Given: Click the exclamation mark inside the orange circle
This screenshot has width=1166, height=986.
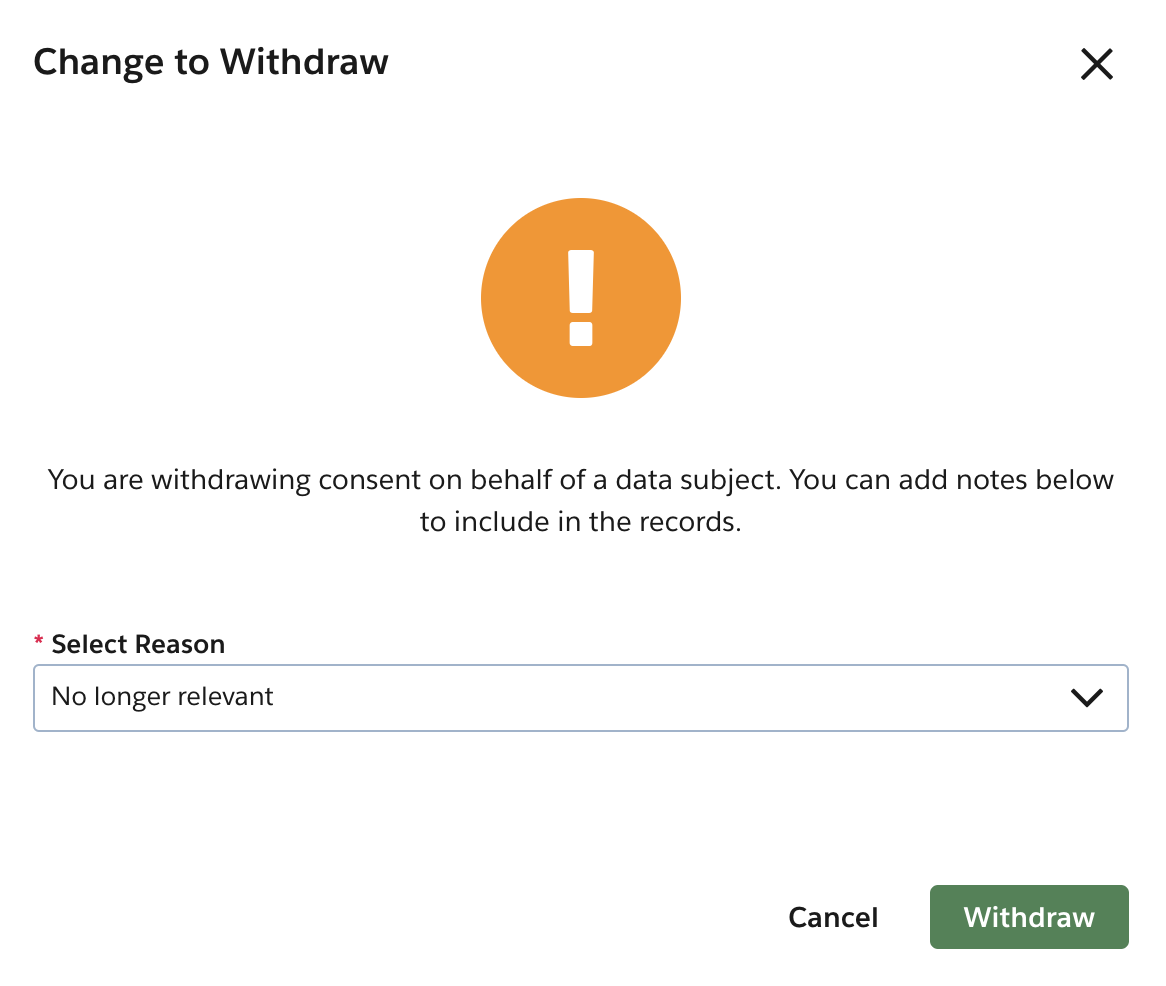Looking at the screenshot, I should (580, 297).
